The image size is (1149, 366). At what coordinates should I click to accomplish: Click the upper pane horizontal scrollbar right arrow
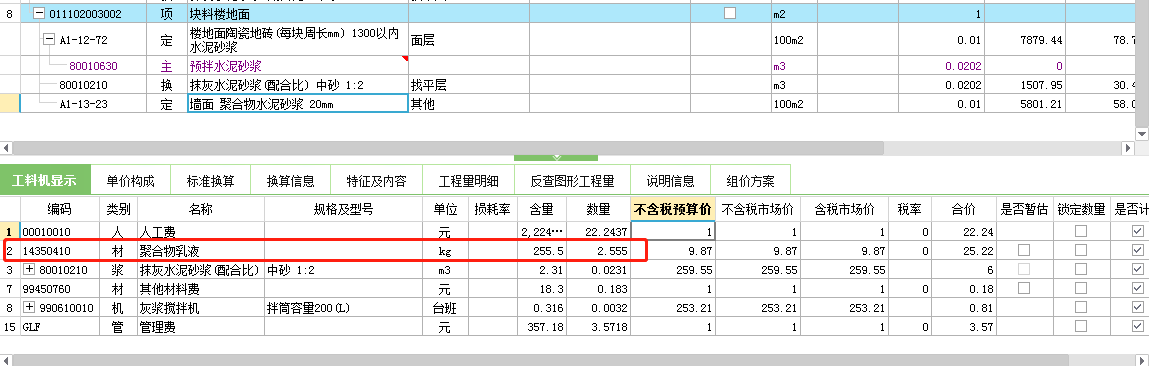coord(1128,148)
